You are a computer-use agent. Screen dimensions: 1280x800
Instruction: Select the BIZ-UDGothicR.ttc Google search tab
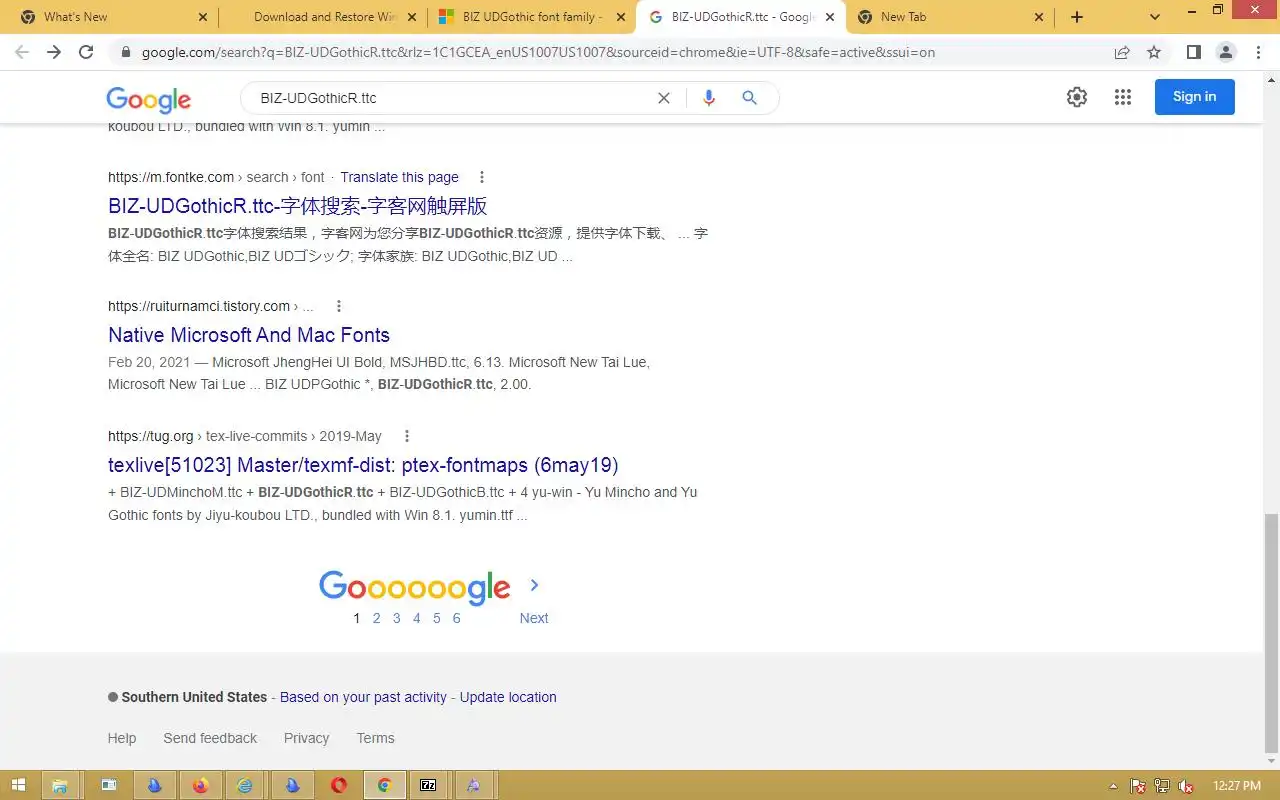click(x=742, y=17)
